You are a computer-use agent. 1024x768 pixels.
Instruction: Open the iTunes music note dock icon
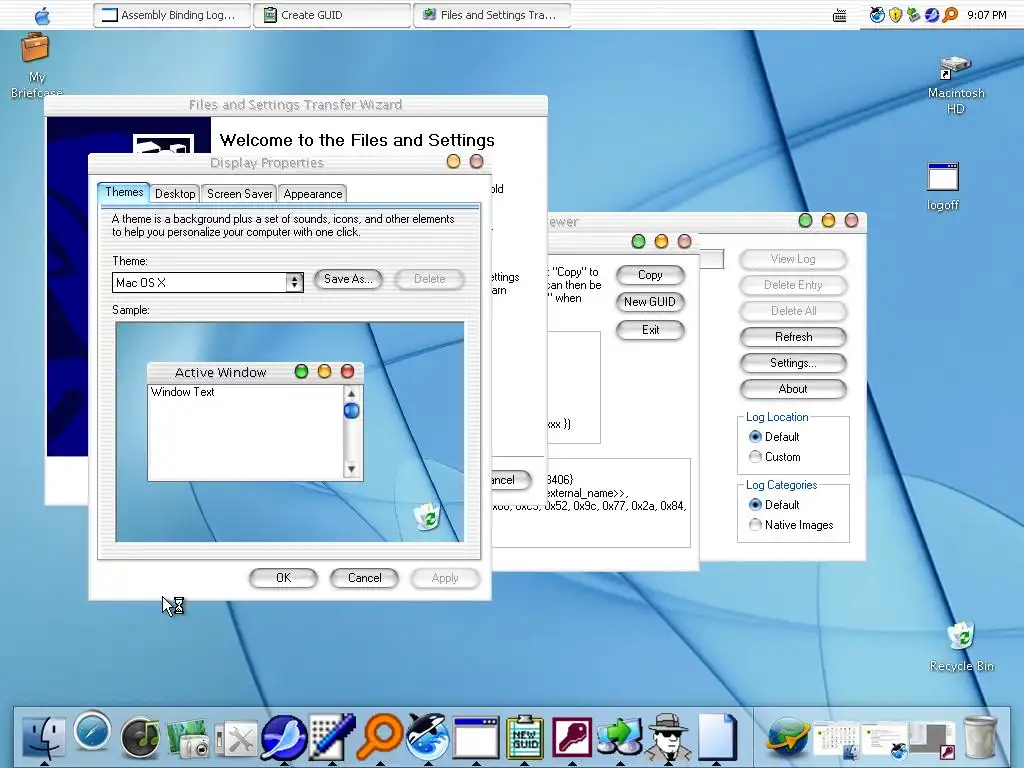tap(140, 737)
